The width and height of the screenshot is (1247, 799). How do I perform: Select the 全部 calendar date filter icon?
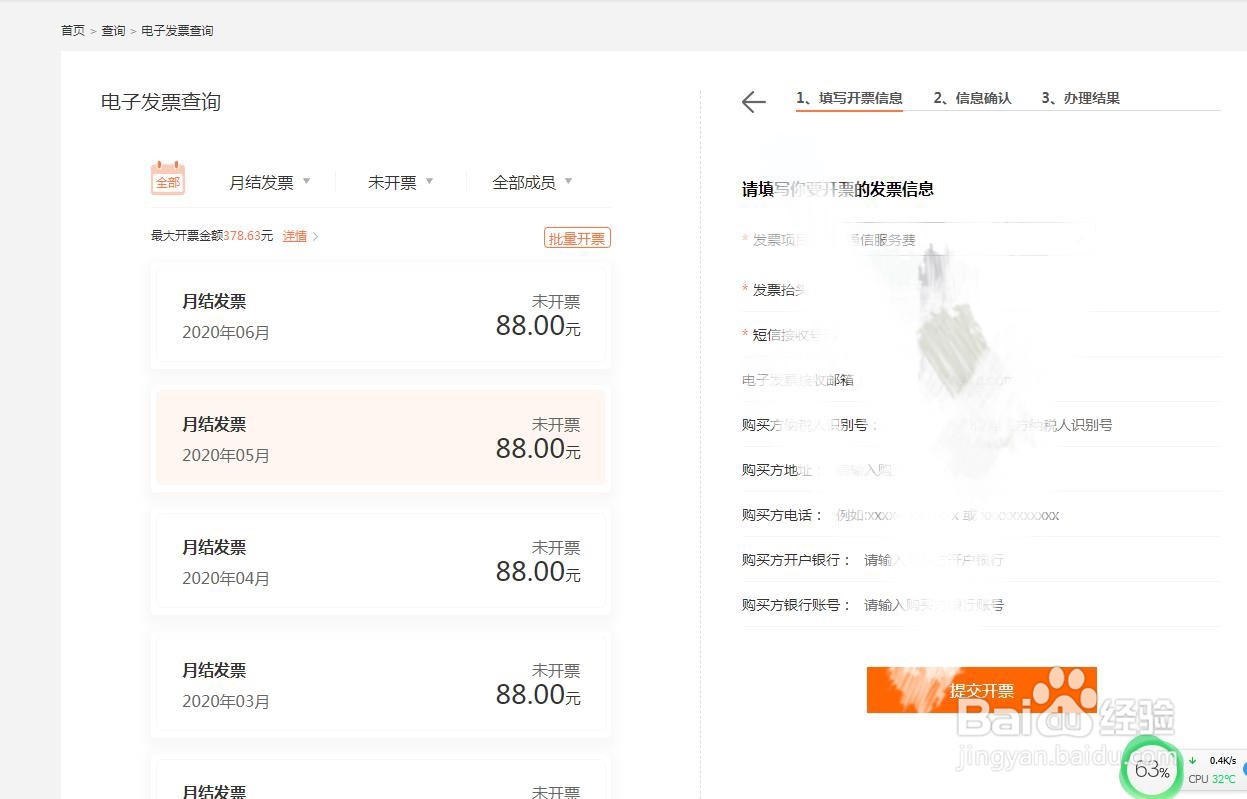[x=167, y=178]
